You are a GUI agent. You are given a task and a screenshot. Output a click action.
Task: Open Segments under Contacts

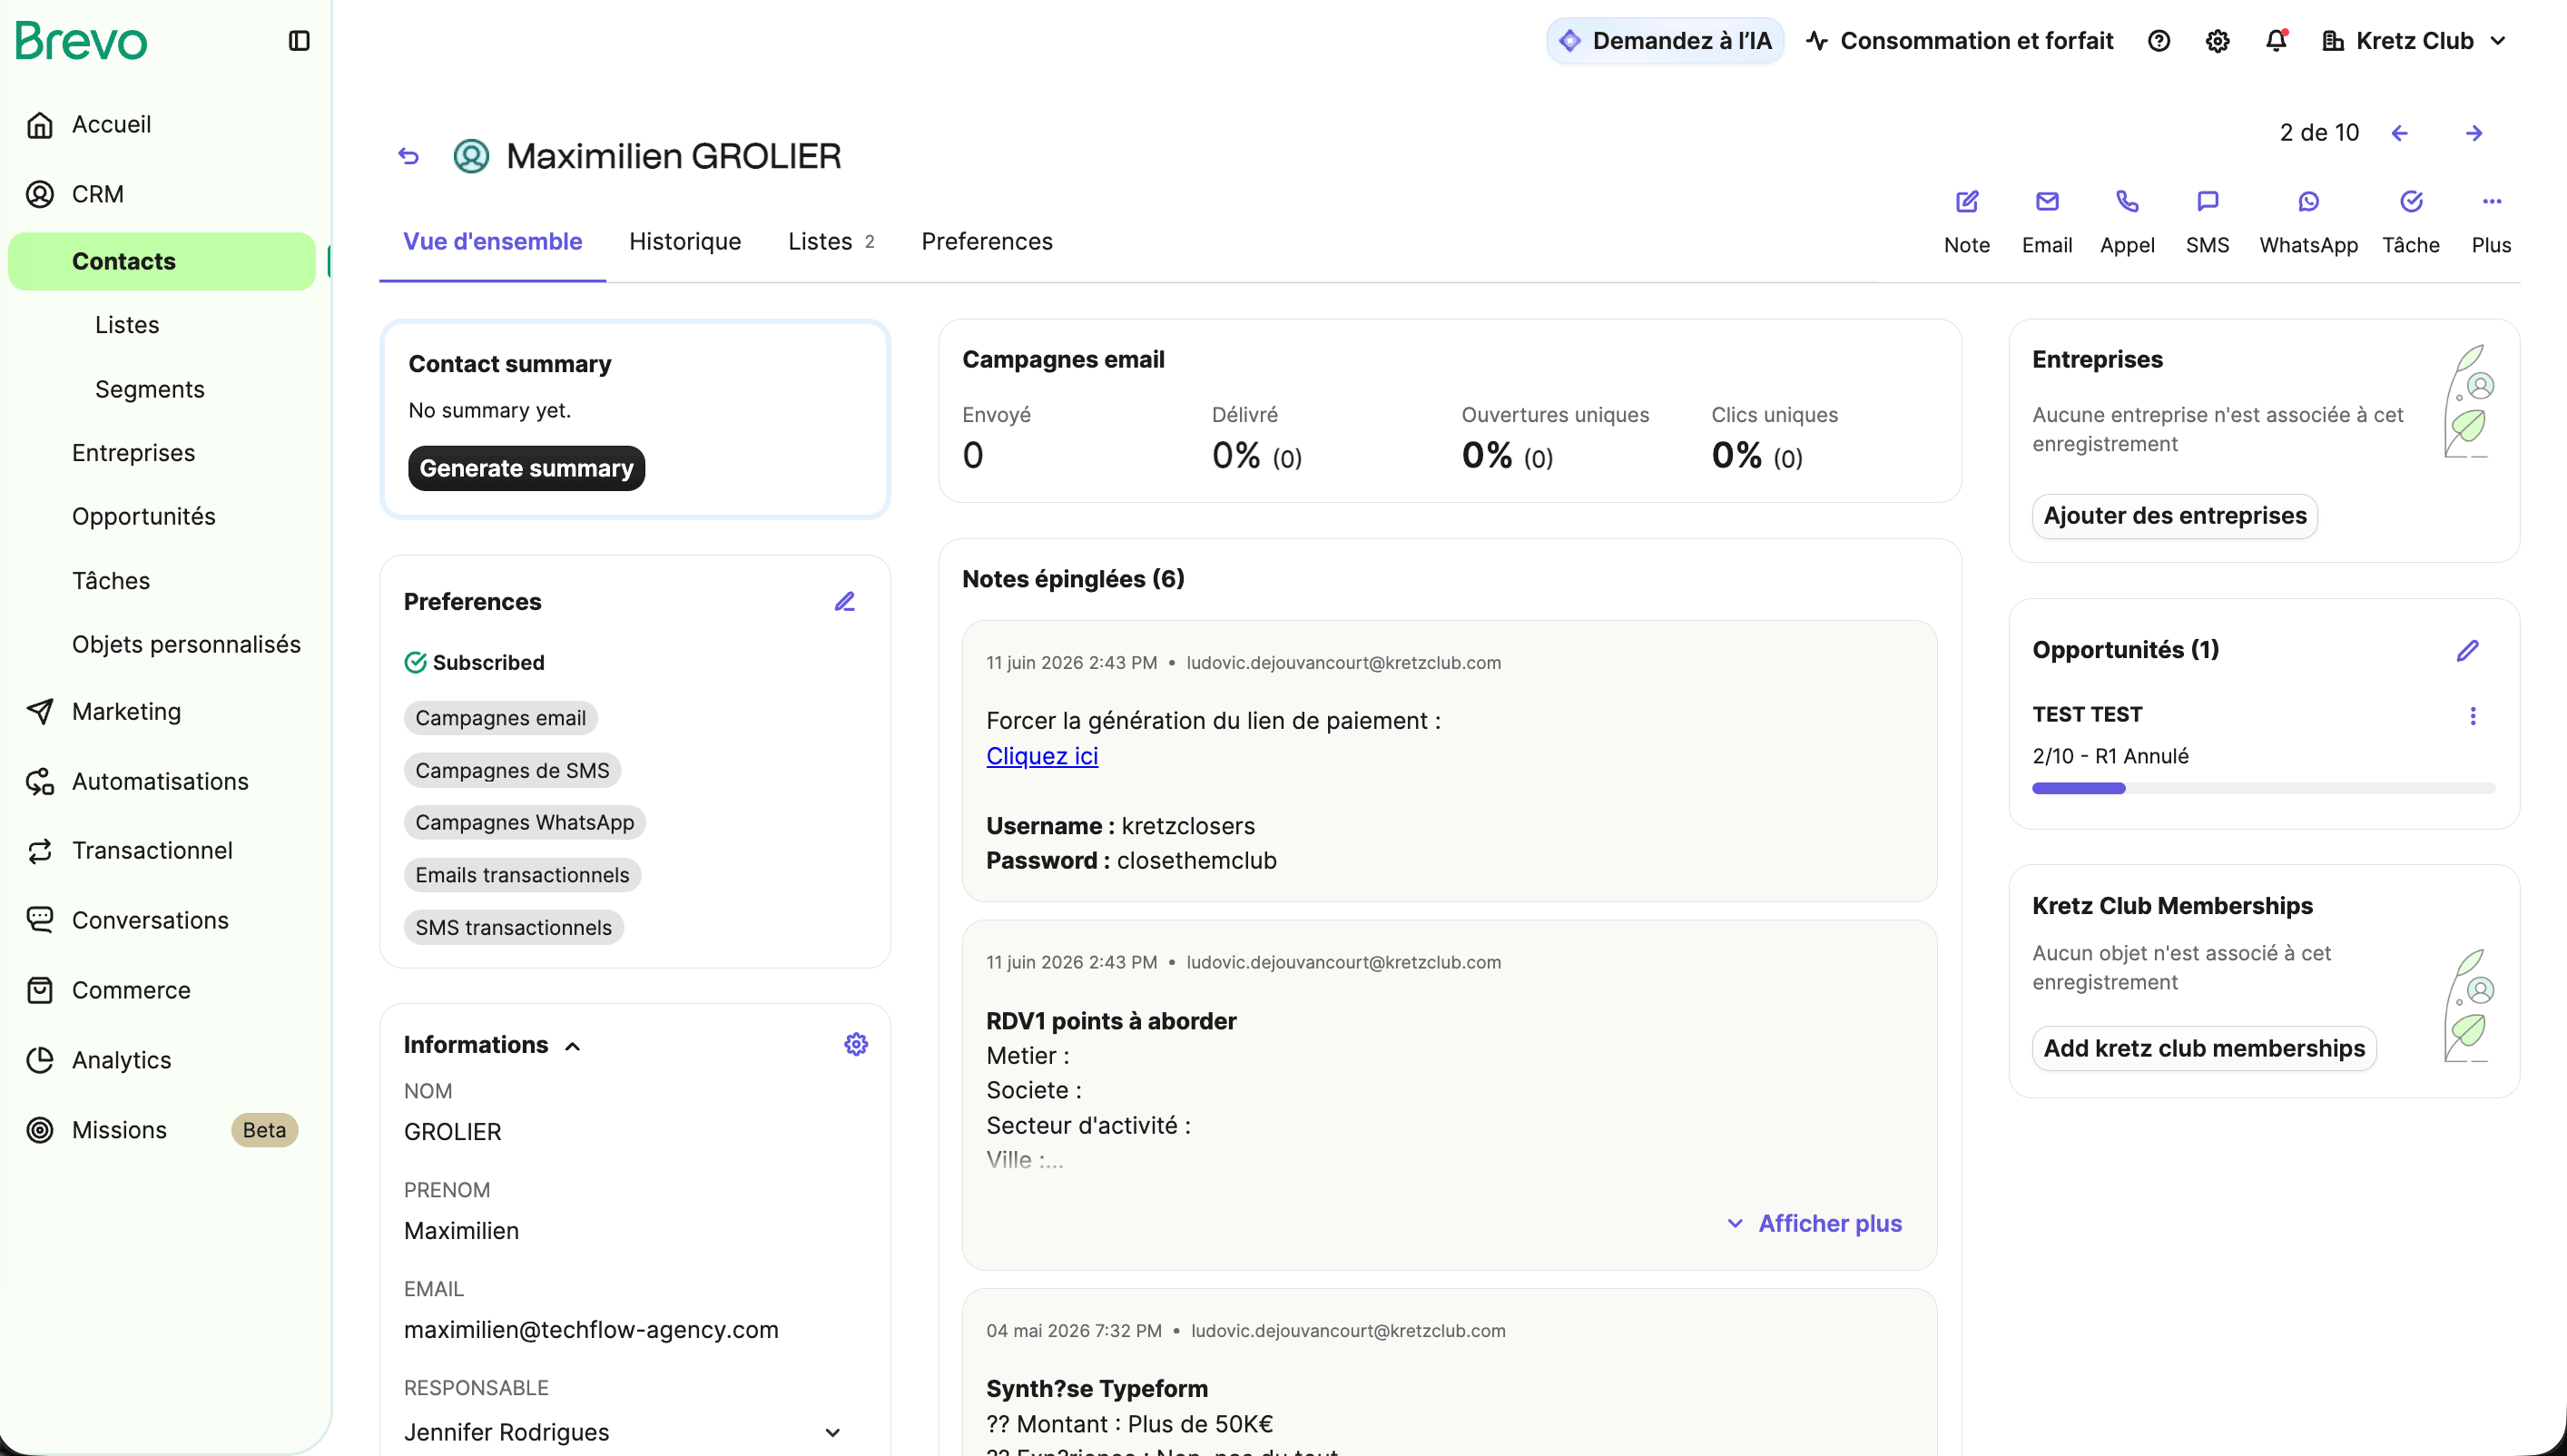click(x=150, y=389)
